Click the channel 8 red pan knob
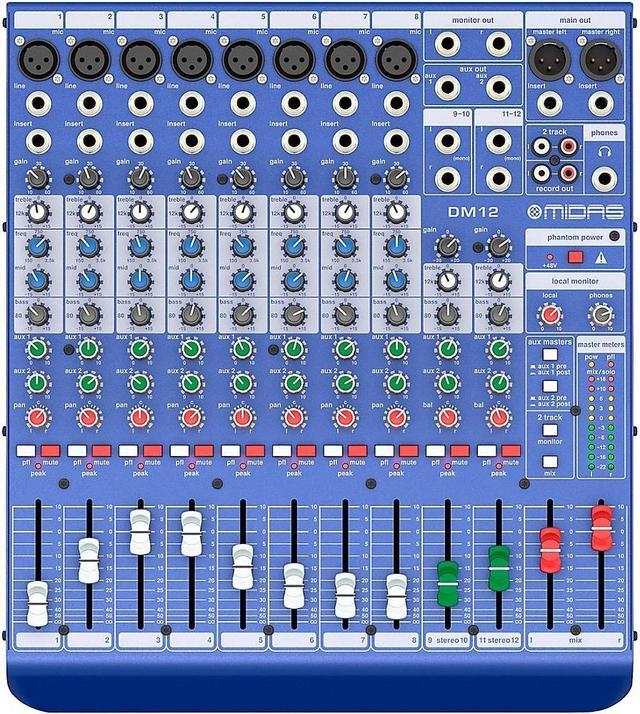Viewport: 640px width, 714px height. [396, 417]
